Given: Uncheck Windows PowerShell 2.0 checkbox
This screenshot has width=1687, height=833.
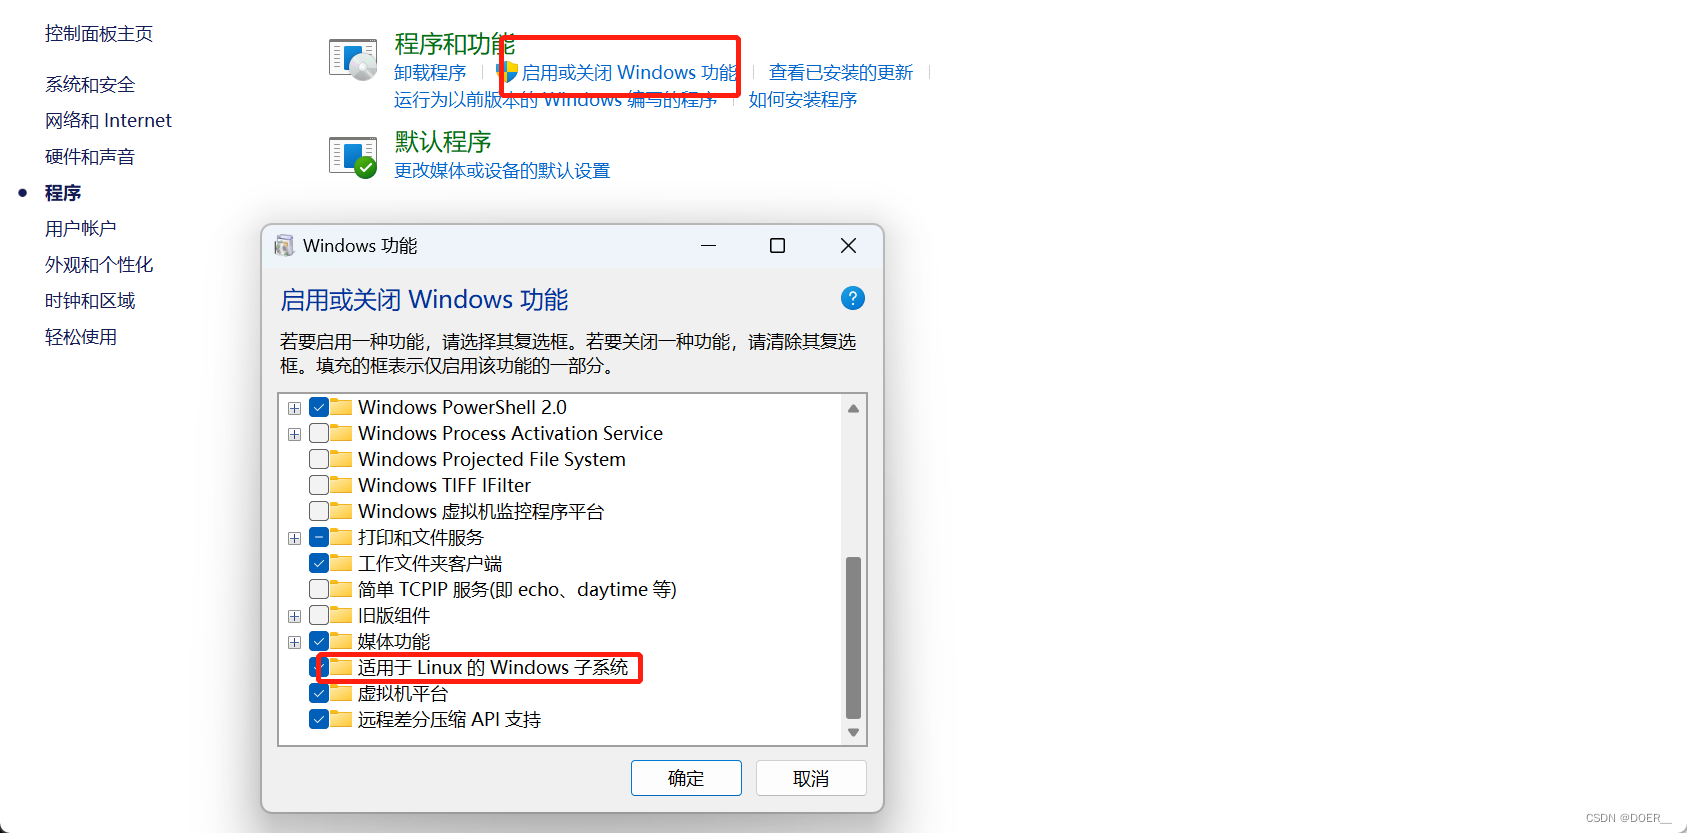Looking at the screenshot, I should pos(319,407).
